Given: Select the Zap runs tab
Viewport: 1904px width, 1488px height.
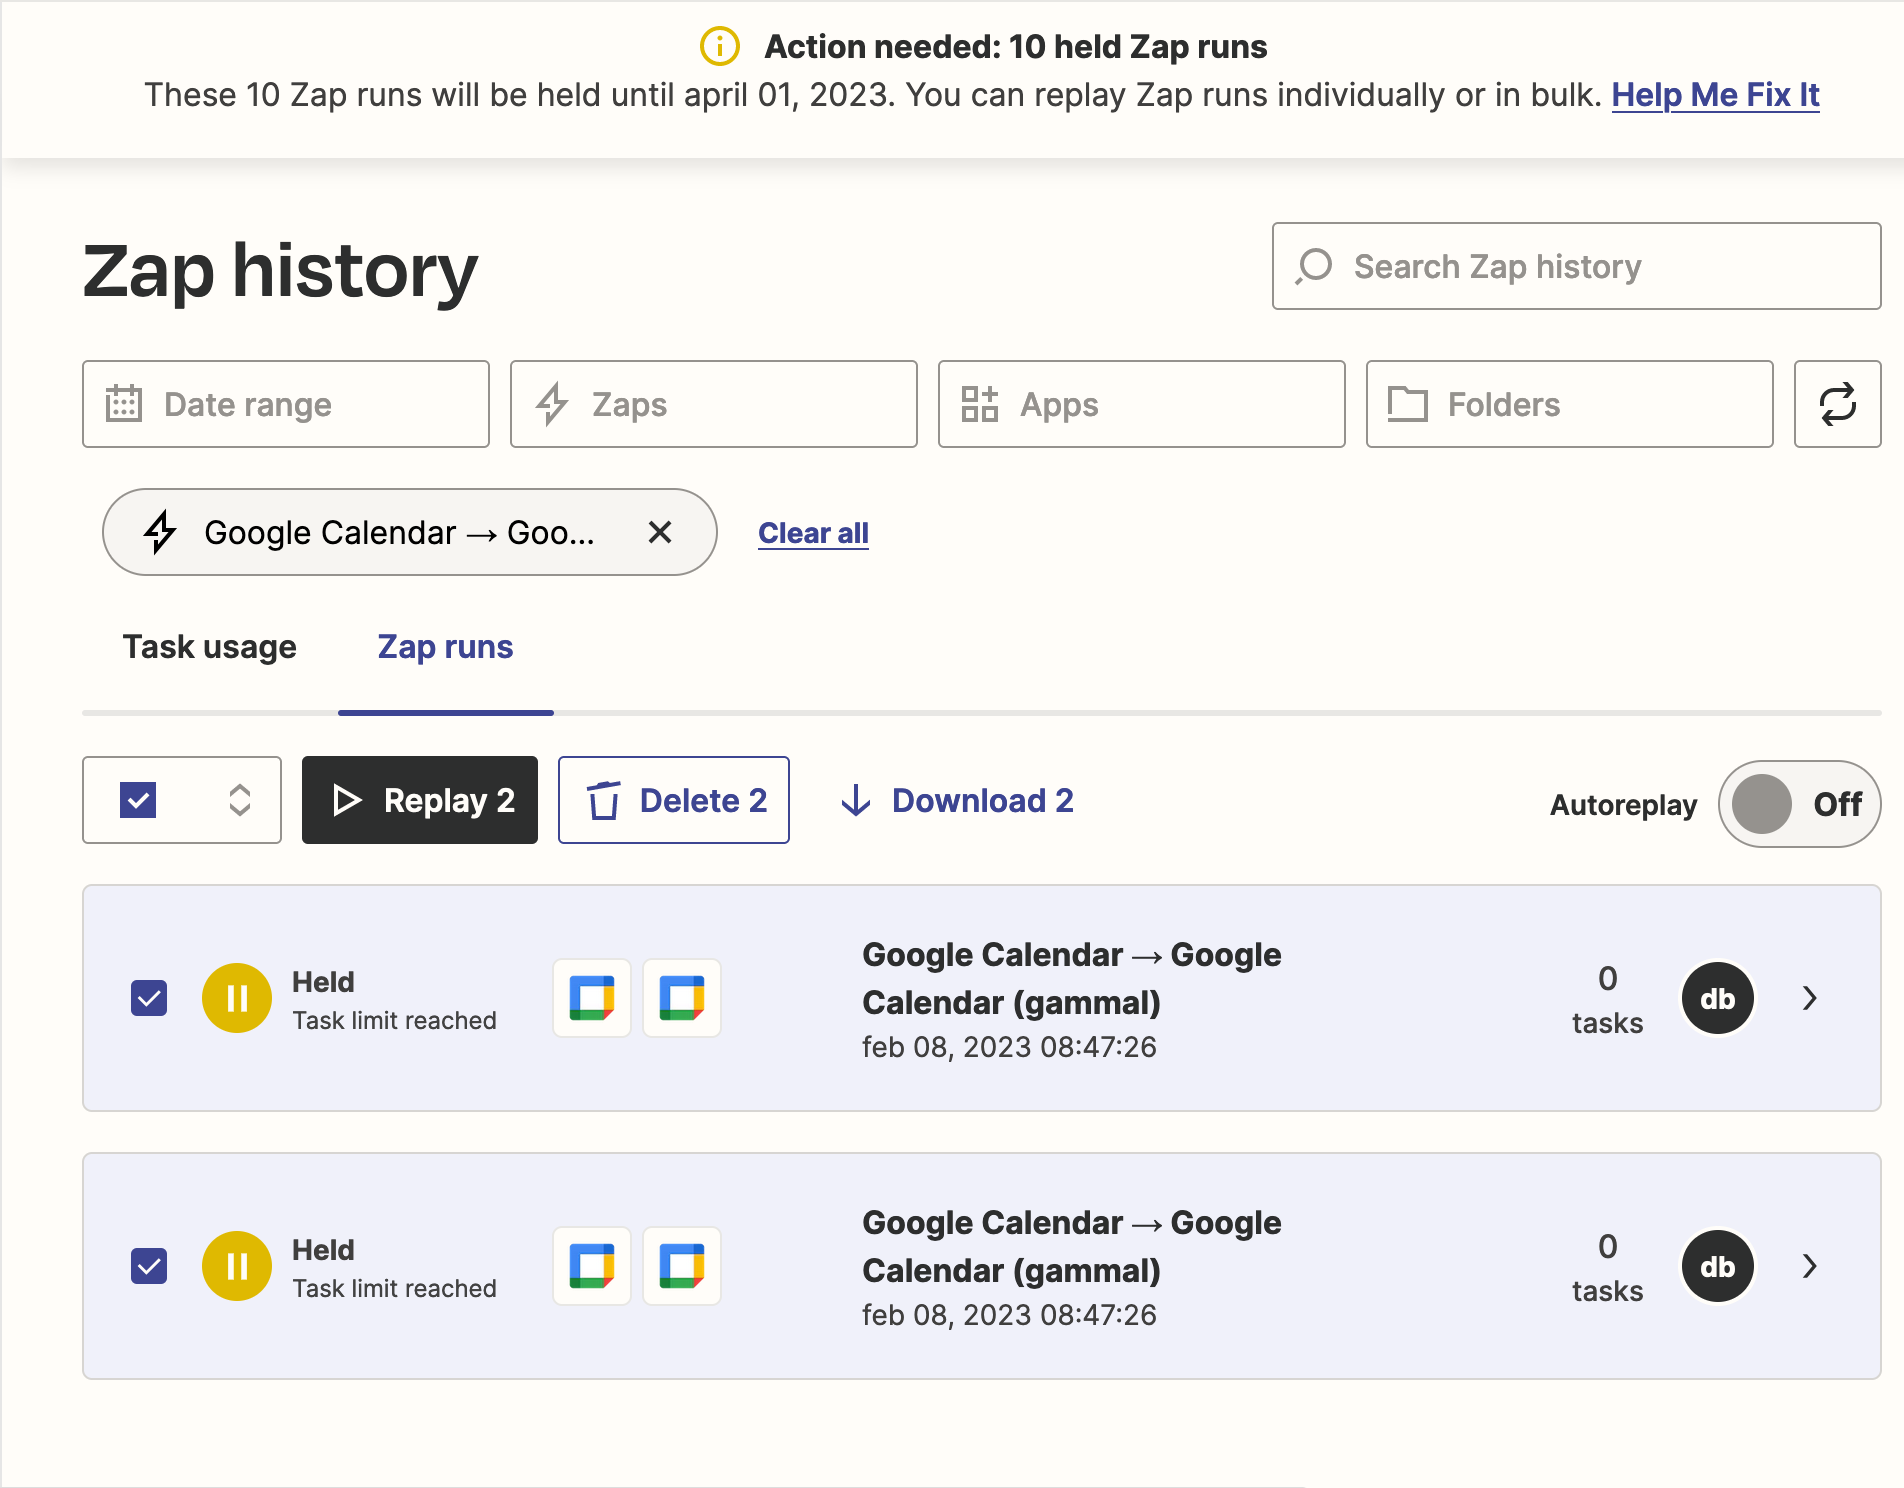Looking at the screenshot, I should (x=446, y=647).
